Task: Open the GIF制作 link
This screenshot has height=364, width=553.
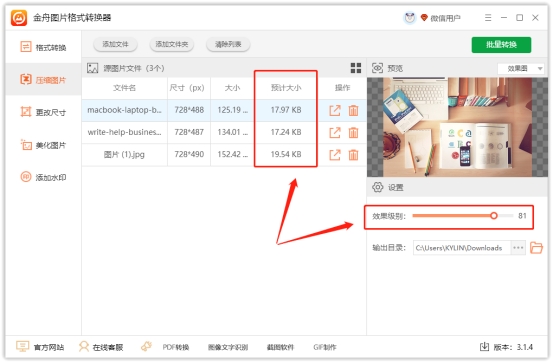Action: pos(324,347)
